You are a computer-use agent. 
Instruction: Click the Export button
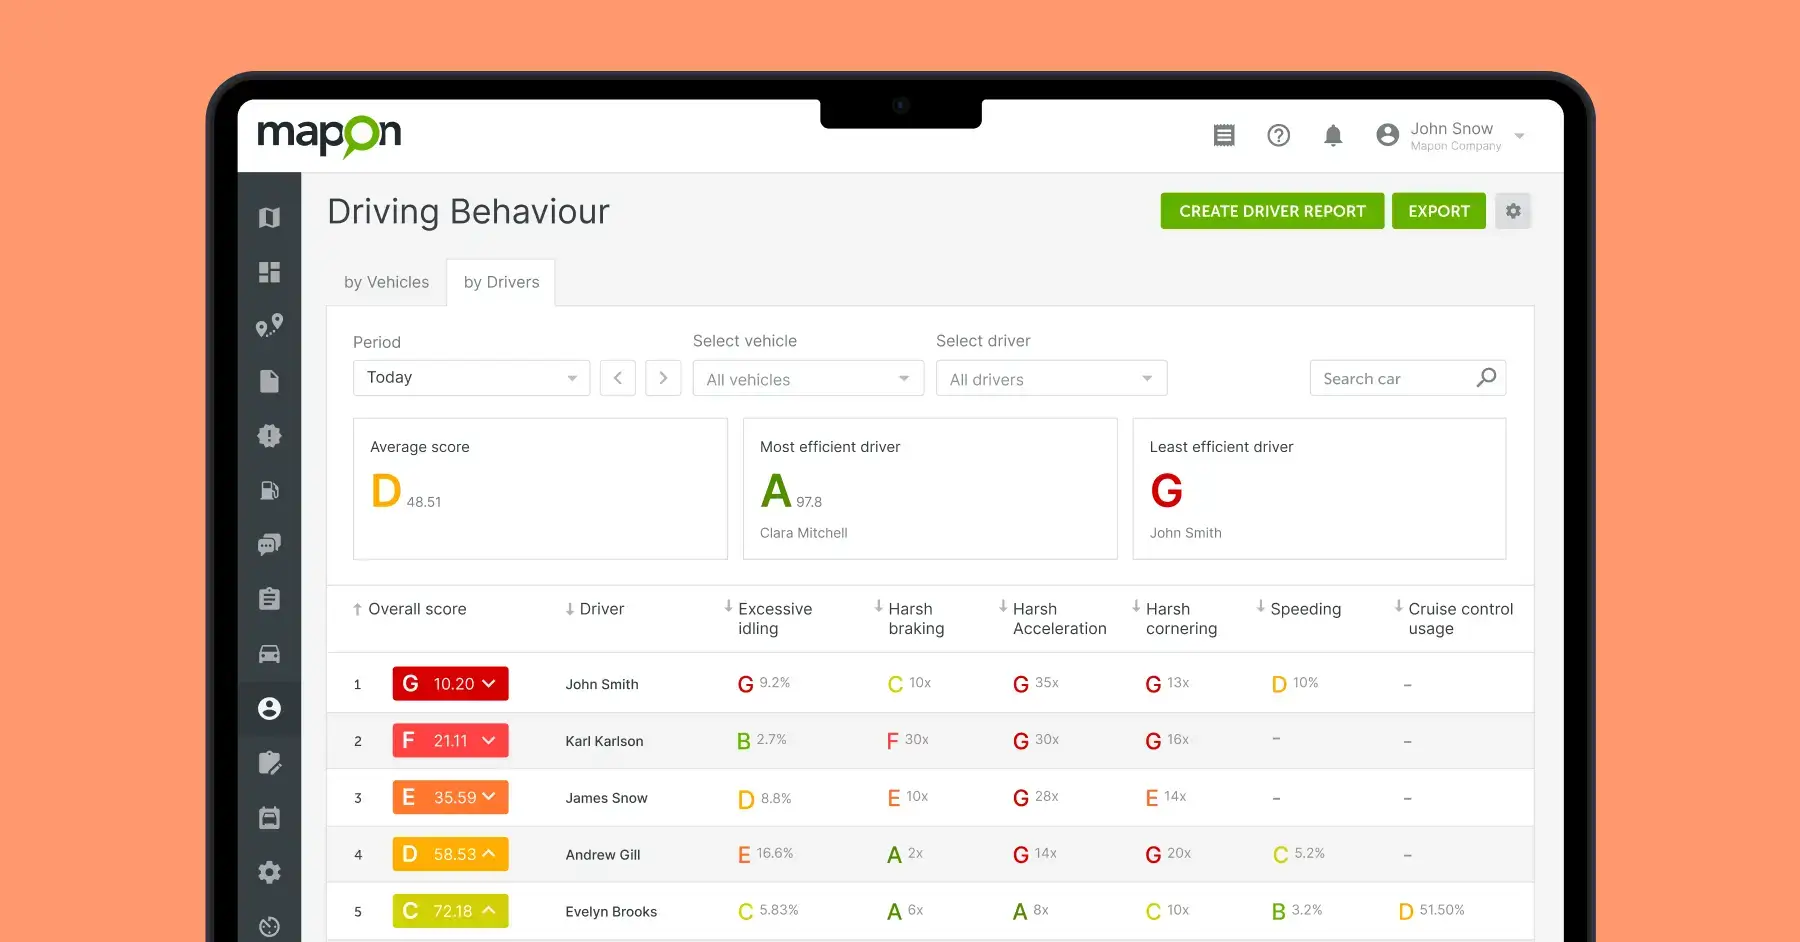click(1438, 211)
